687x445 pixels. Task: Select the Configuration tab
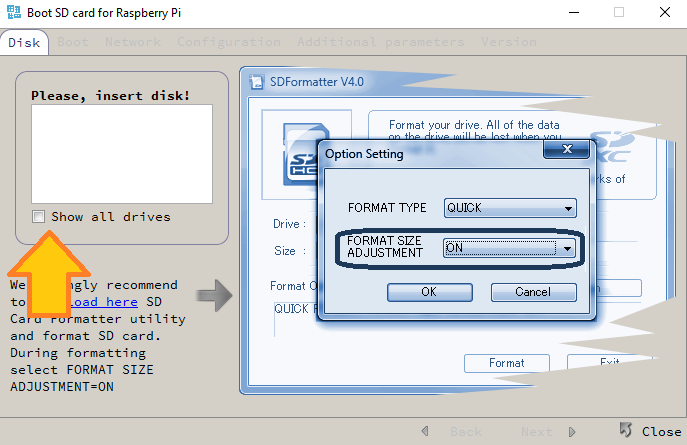(229, 42)
